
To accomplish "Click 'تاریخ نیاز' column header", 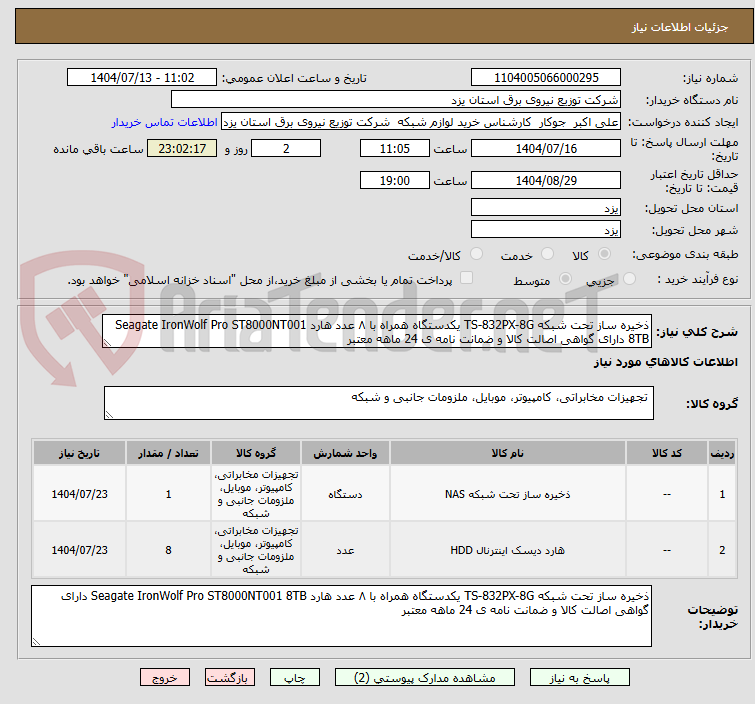I will click(79, 453).
